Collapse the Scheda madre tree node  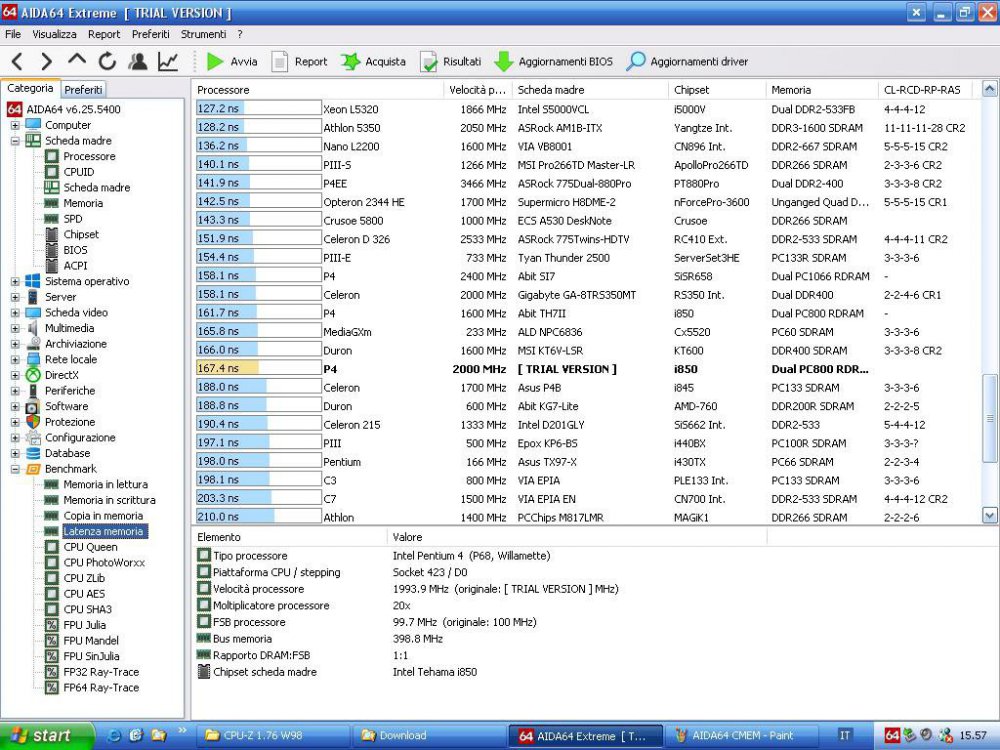15,141
